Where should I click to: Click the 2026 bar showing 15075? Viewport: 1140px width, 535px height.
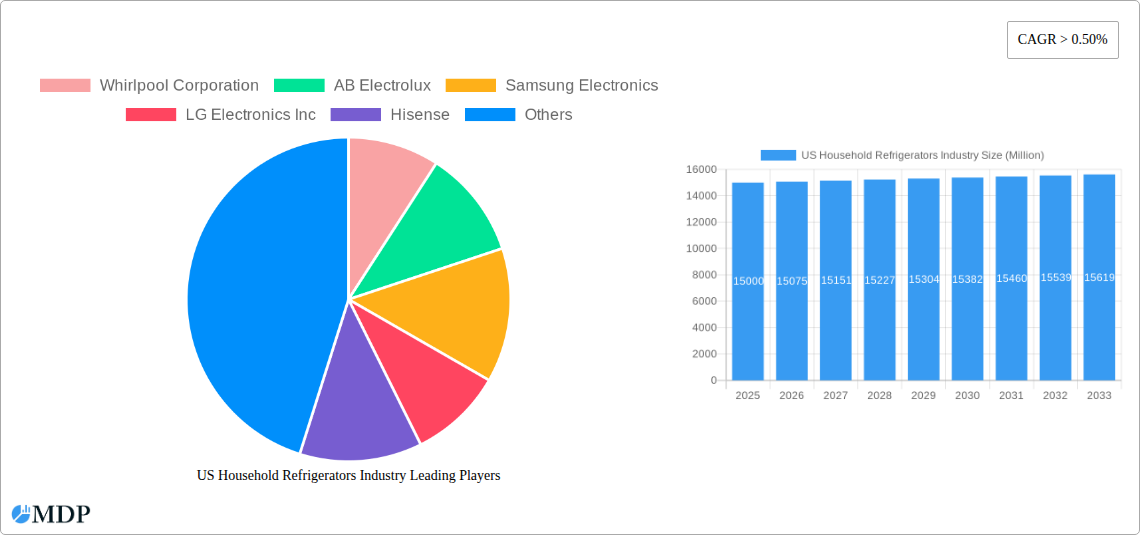792,281
